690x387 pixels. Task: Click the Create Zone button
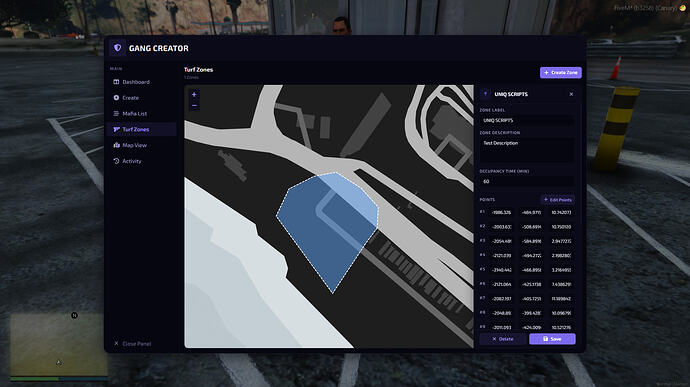click(x=561, y=73)
